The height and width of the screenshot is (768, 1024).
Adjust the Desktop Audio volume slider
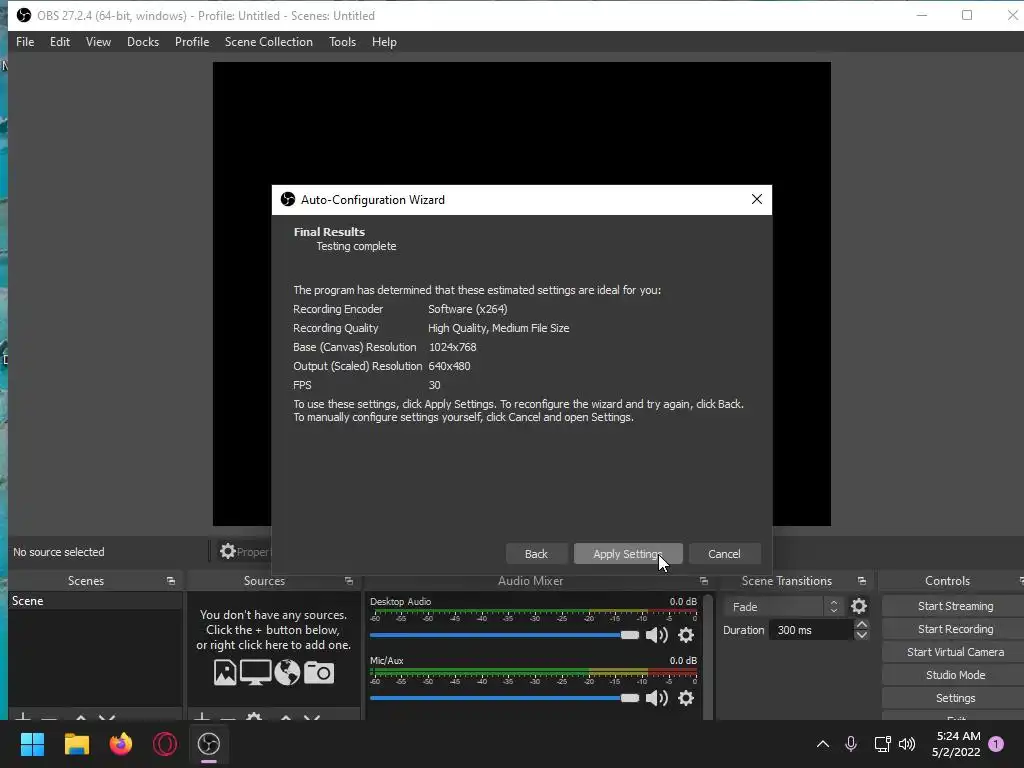(504, 635)
